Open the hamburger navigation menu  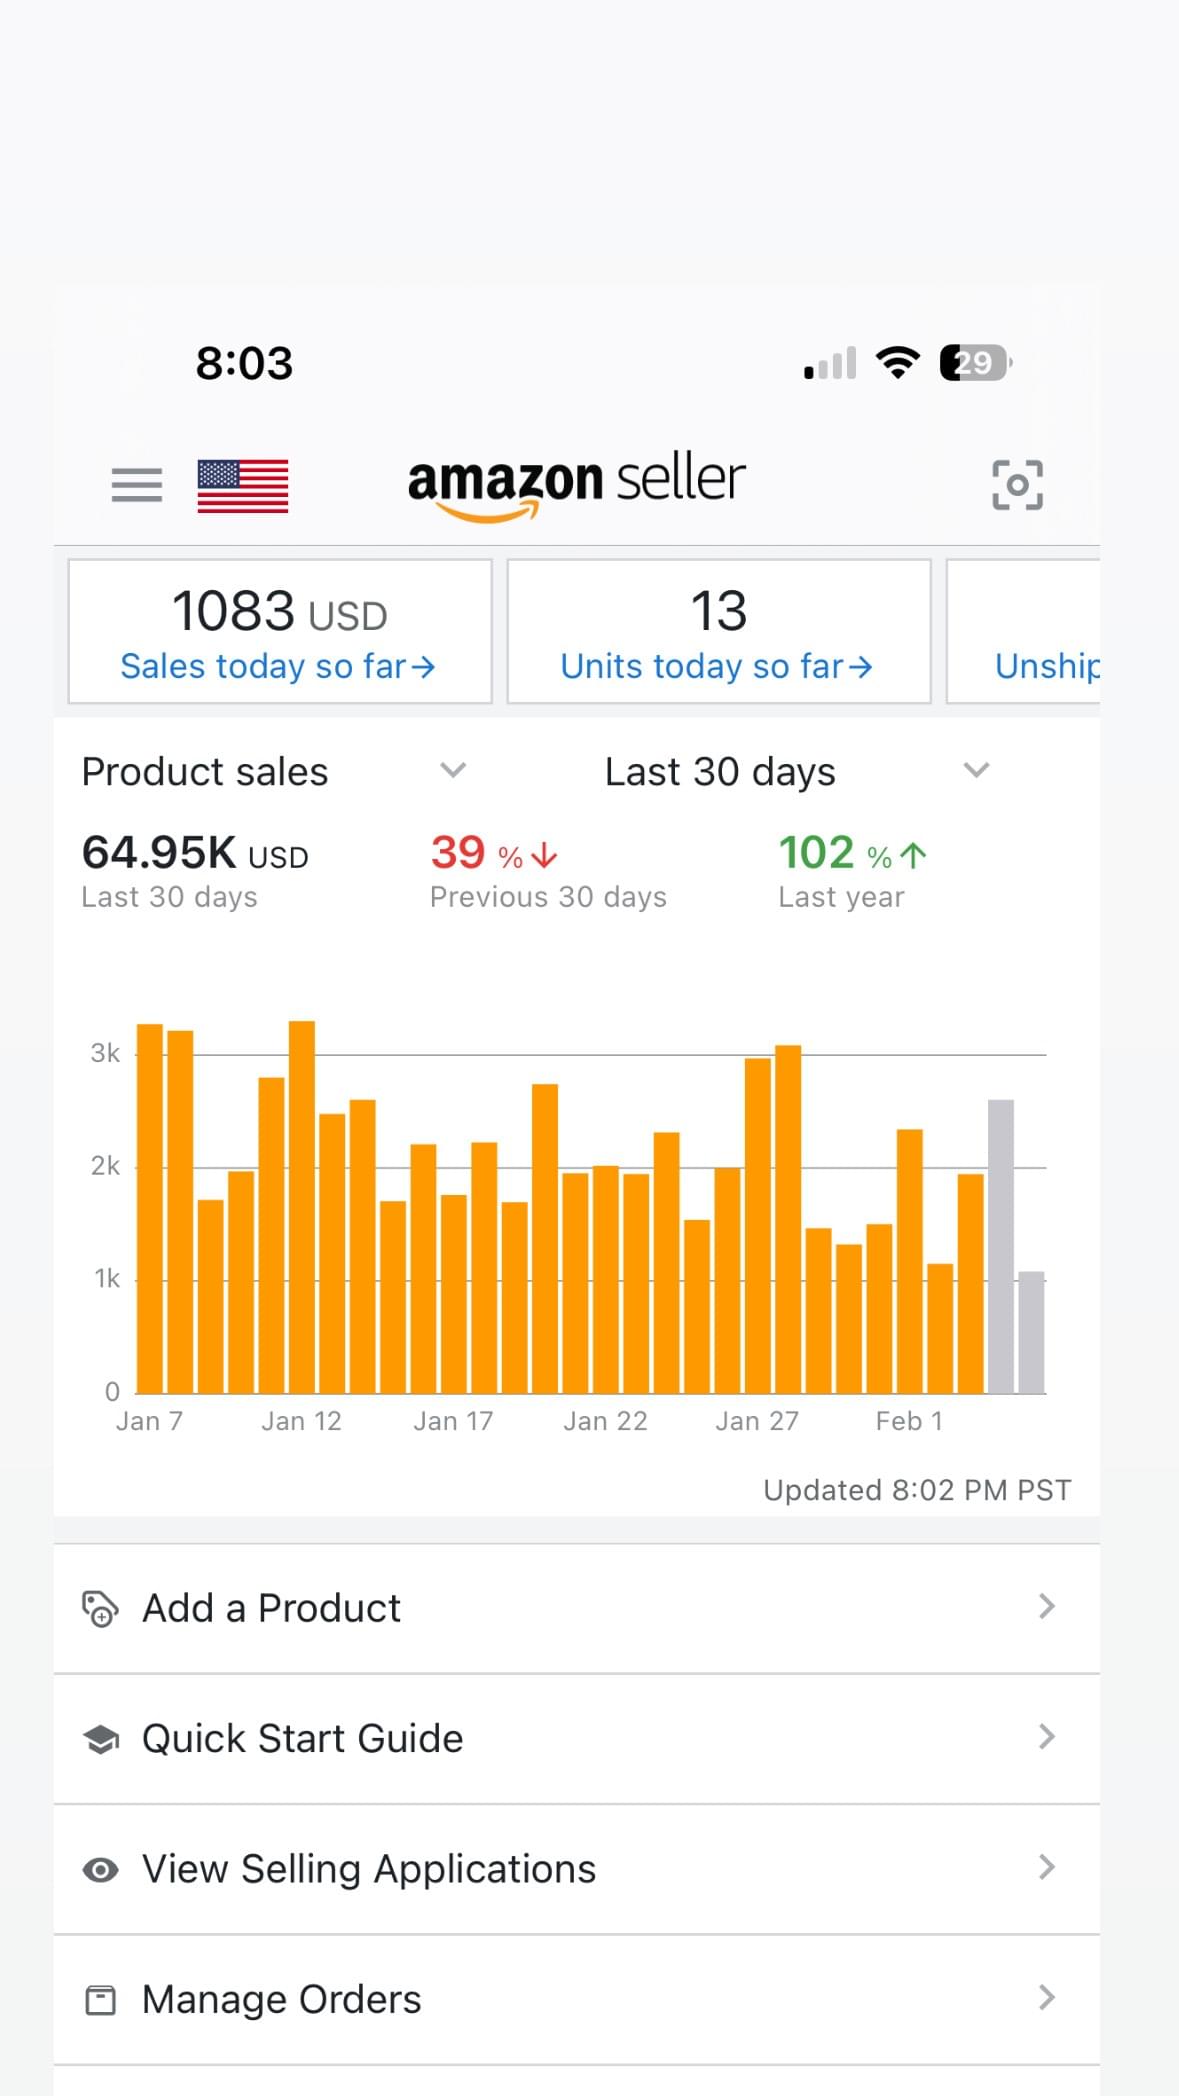(137, 485)
